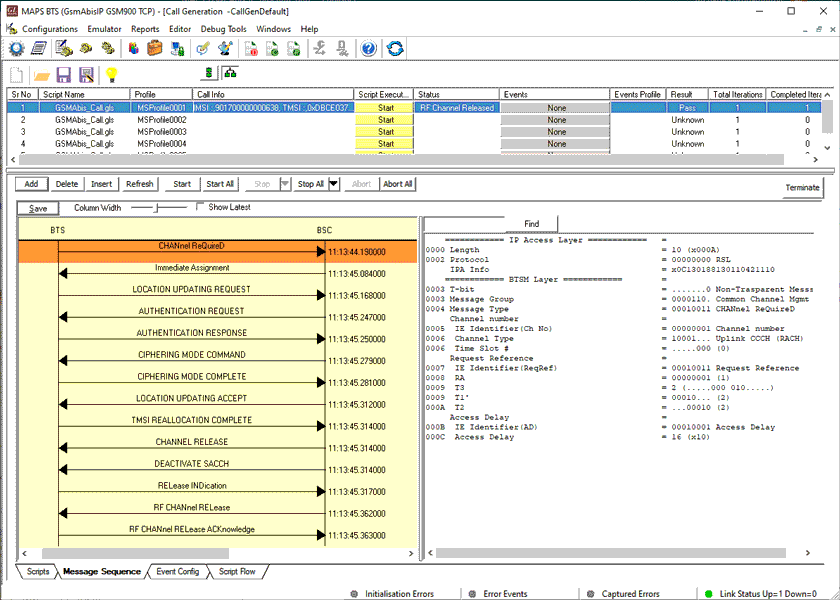Viewport: 840px width, 600px height.
Task: Click the call list scroll-up arrow
Action: (x=828, y=94)
